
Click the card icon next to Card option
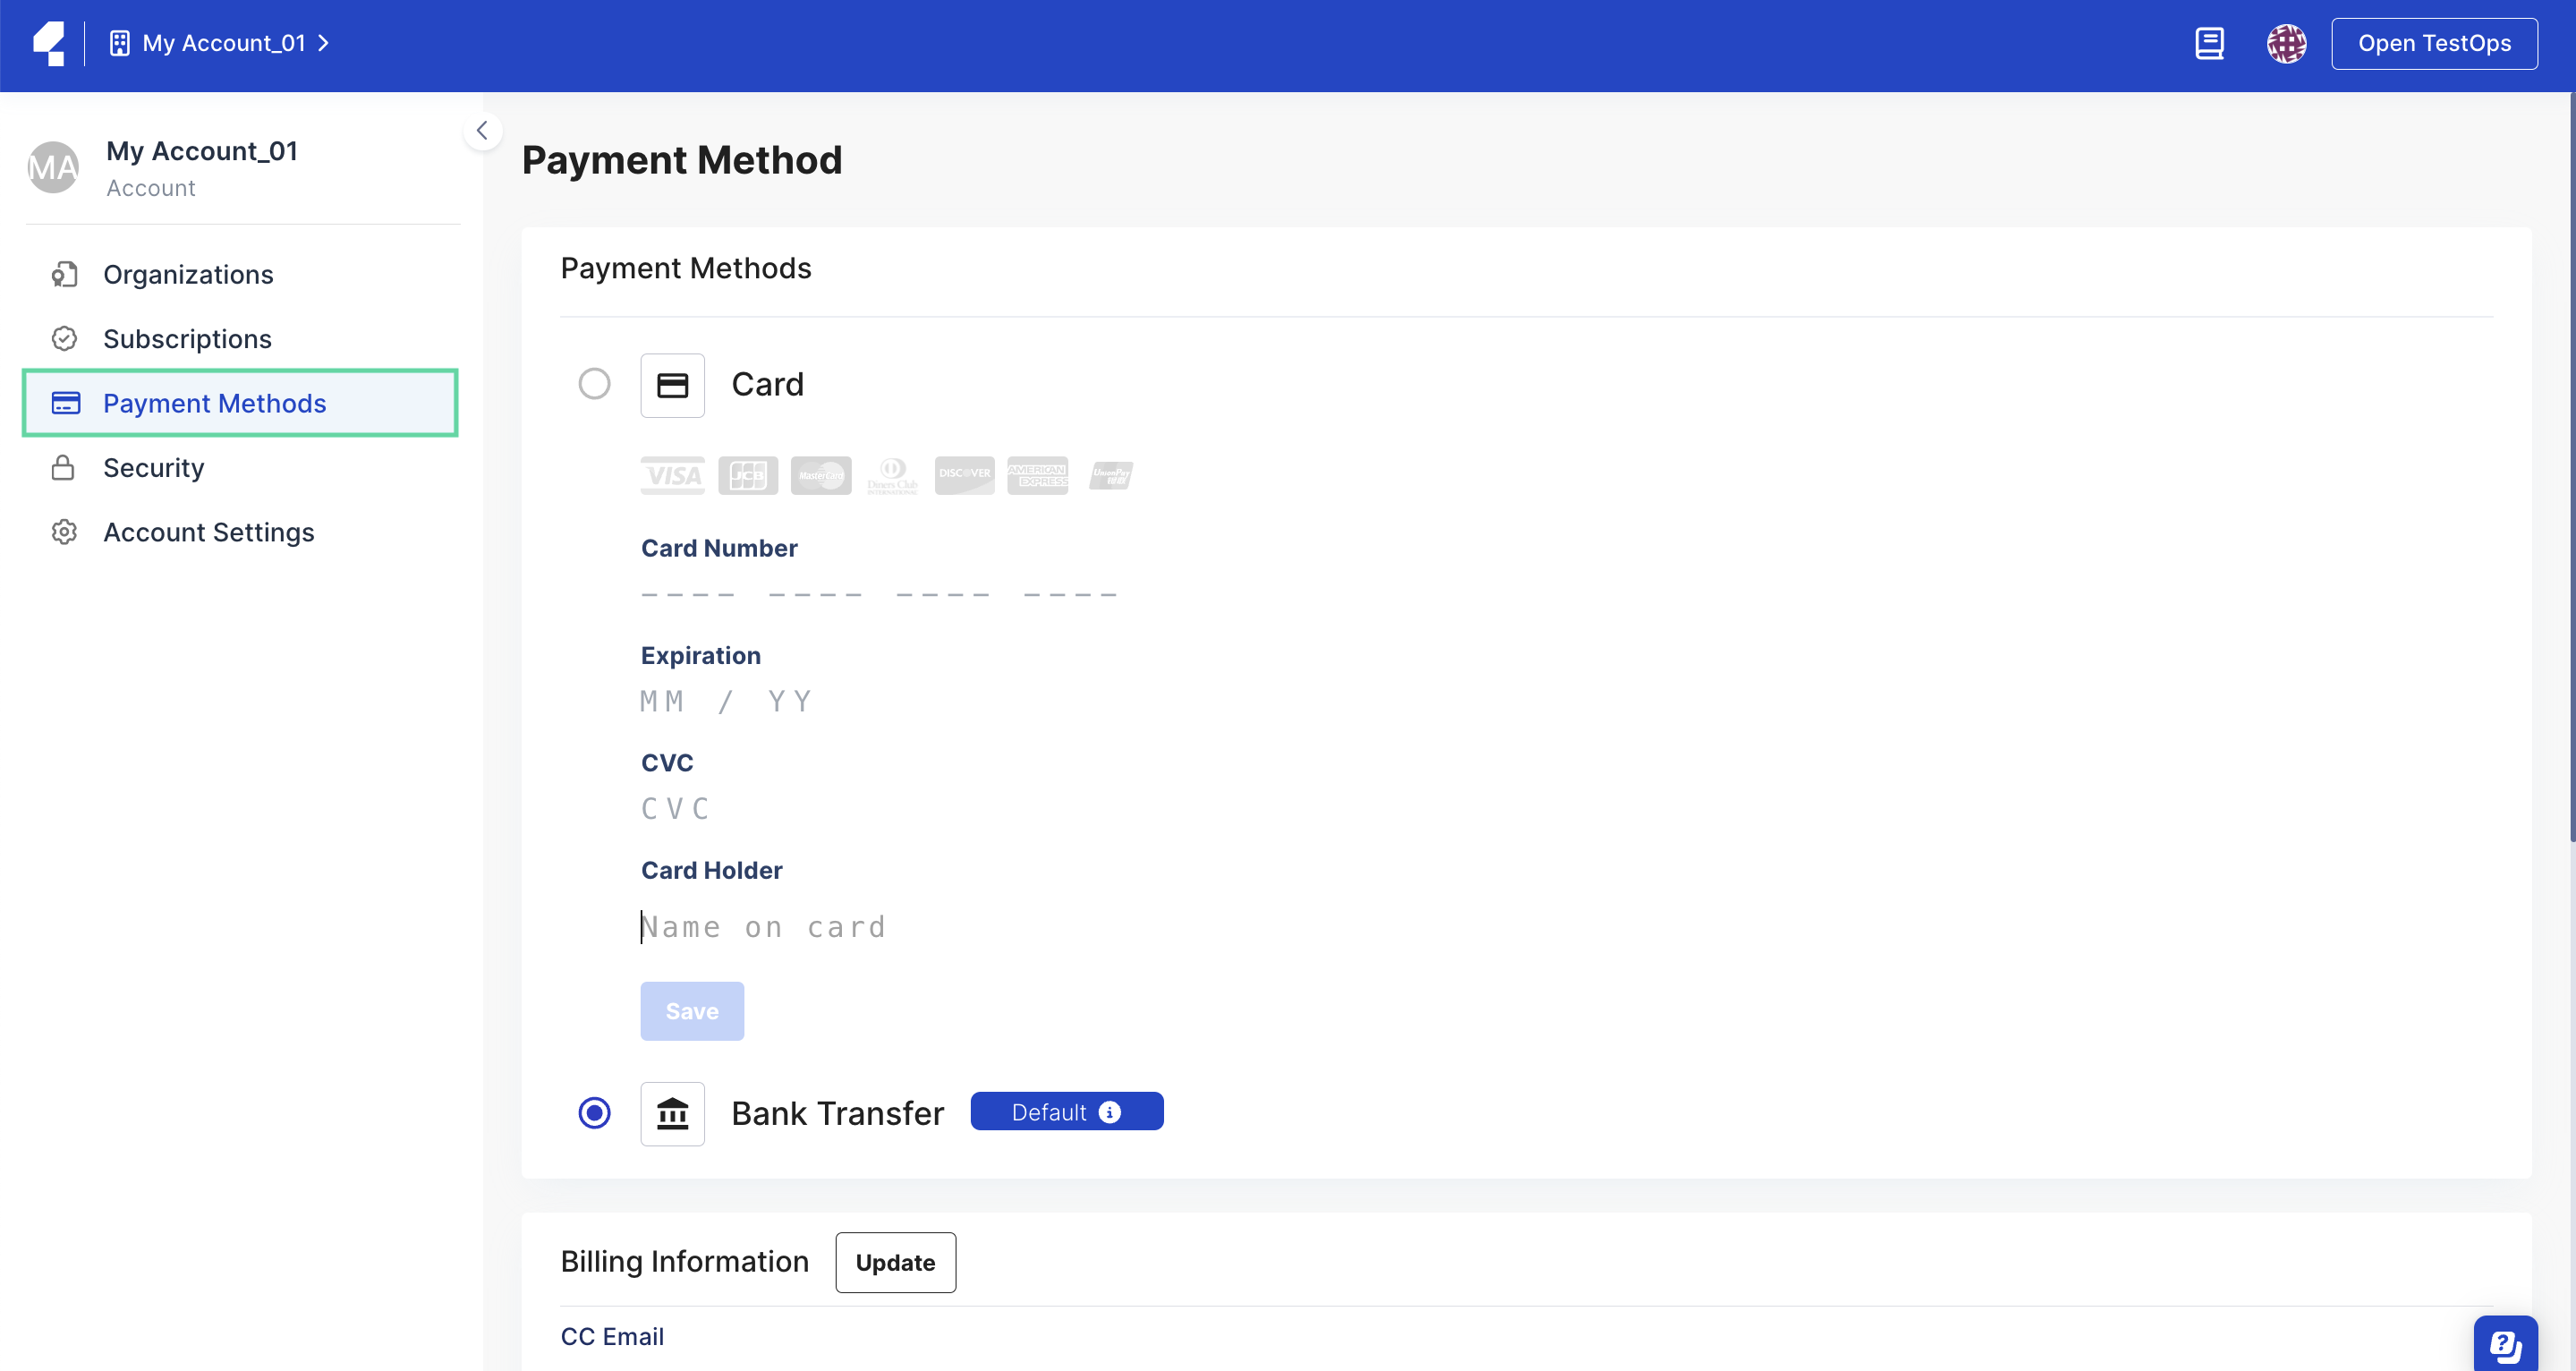[672, 384]
